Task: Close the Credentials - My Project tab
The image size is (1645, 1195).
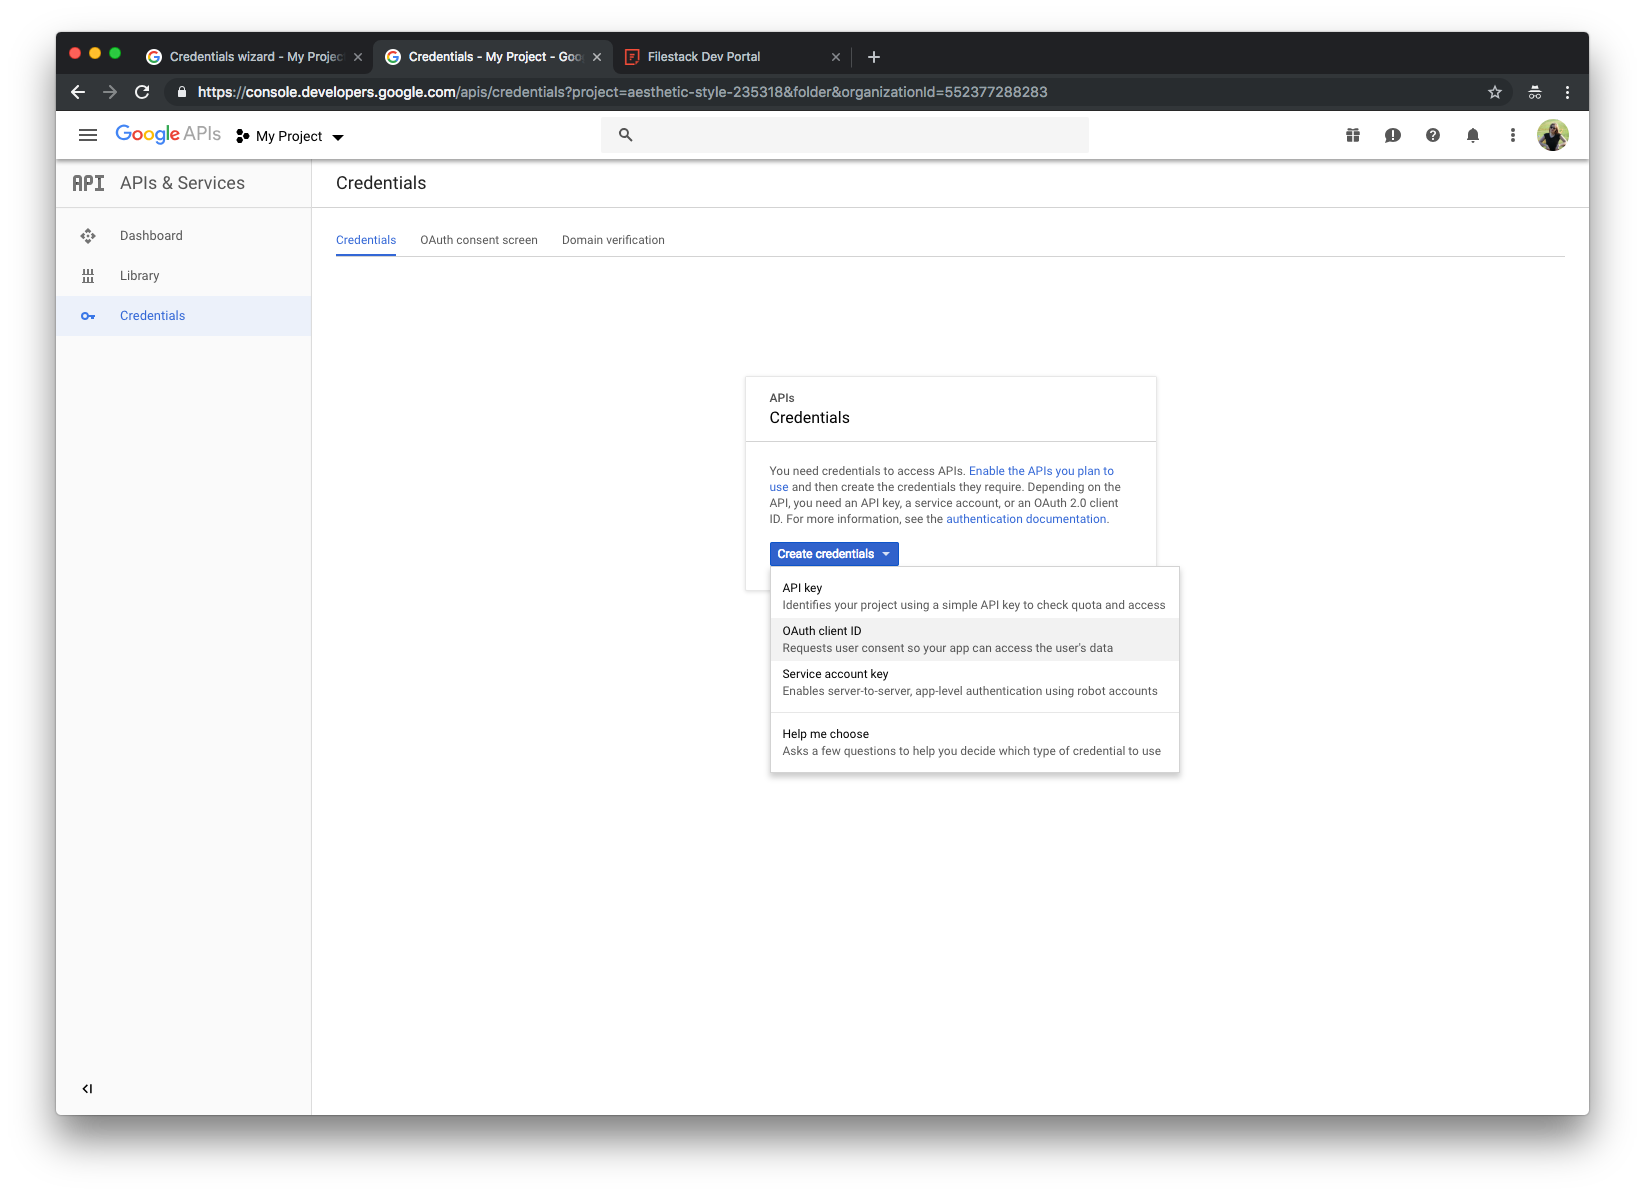Action: (597, 57)
